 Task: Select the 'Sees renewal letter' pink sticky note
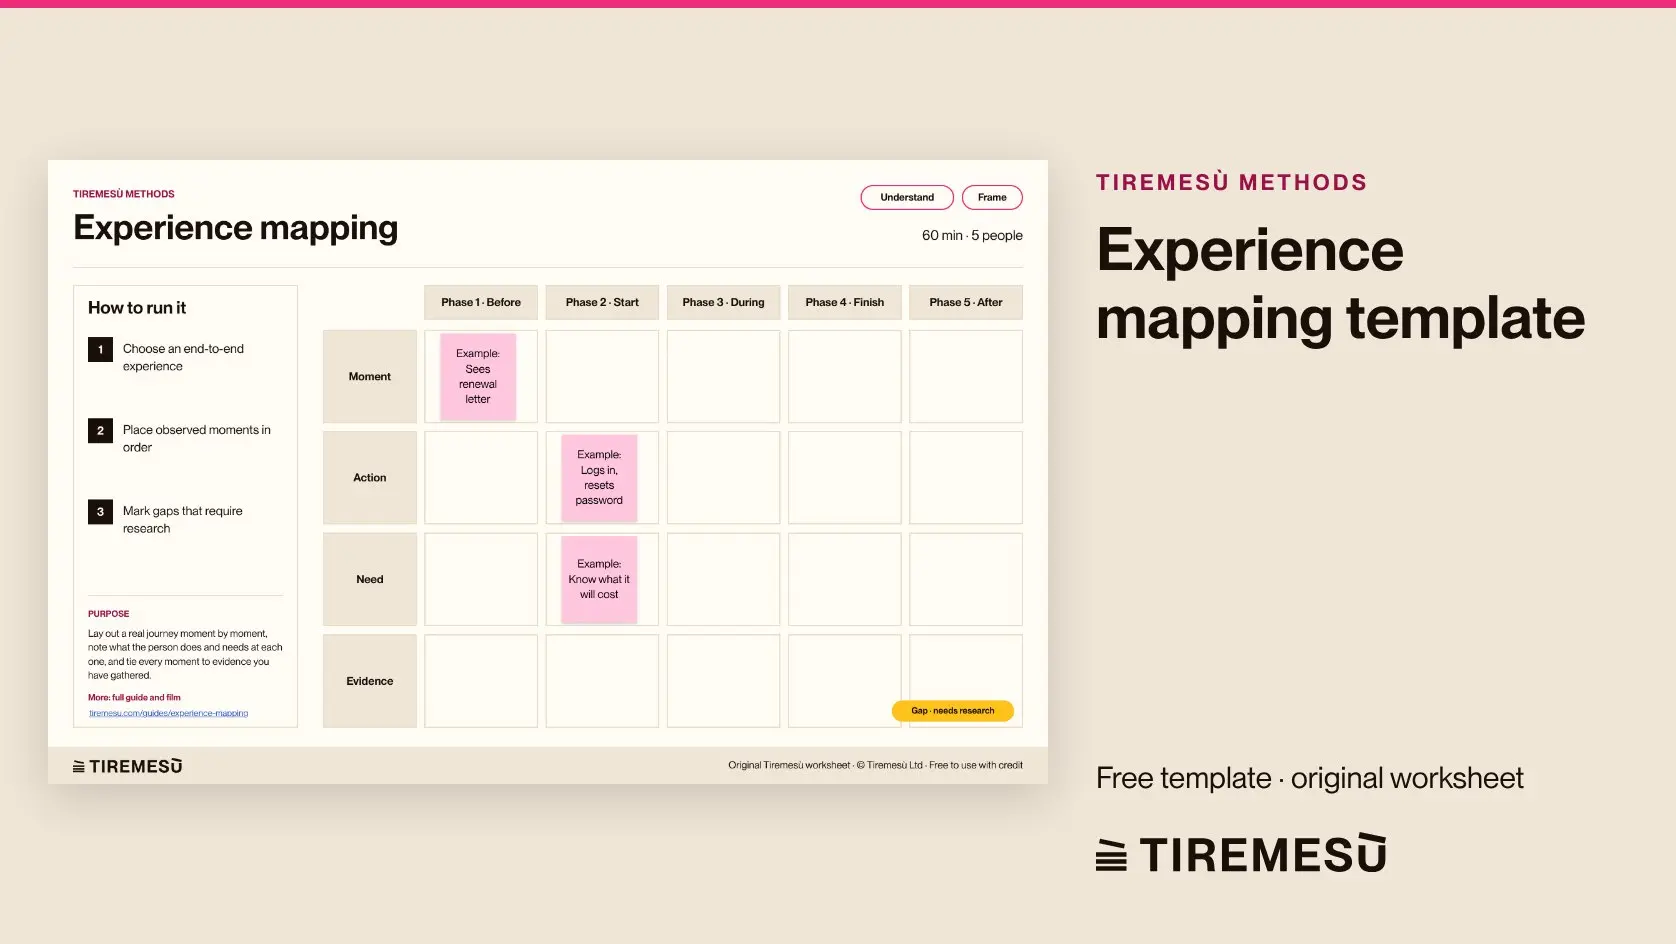point(478,377)
